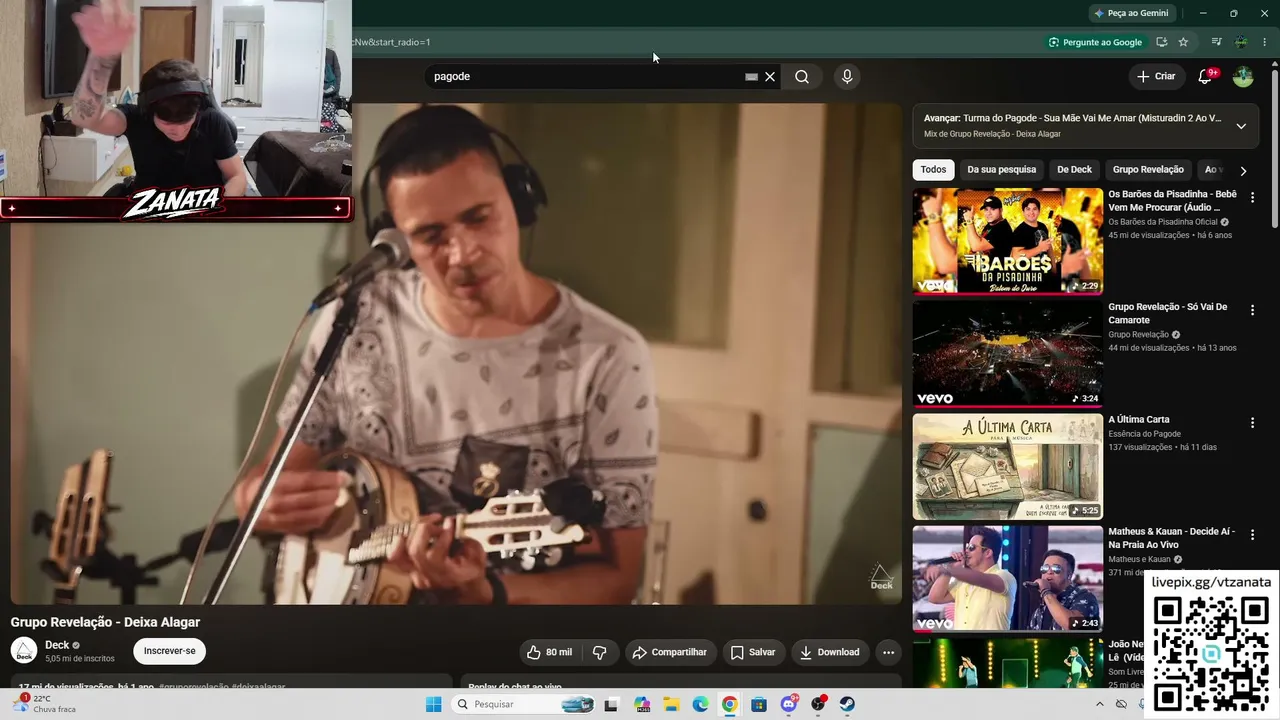The image size is (1280, 720).
Task: Open Task View on the taskbar
Action: (611, 704)
